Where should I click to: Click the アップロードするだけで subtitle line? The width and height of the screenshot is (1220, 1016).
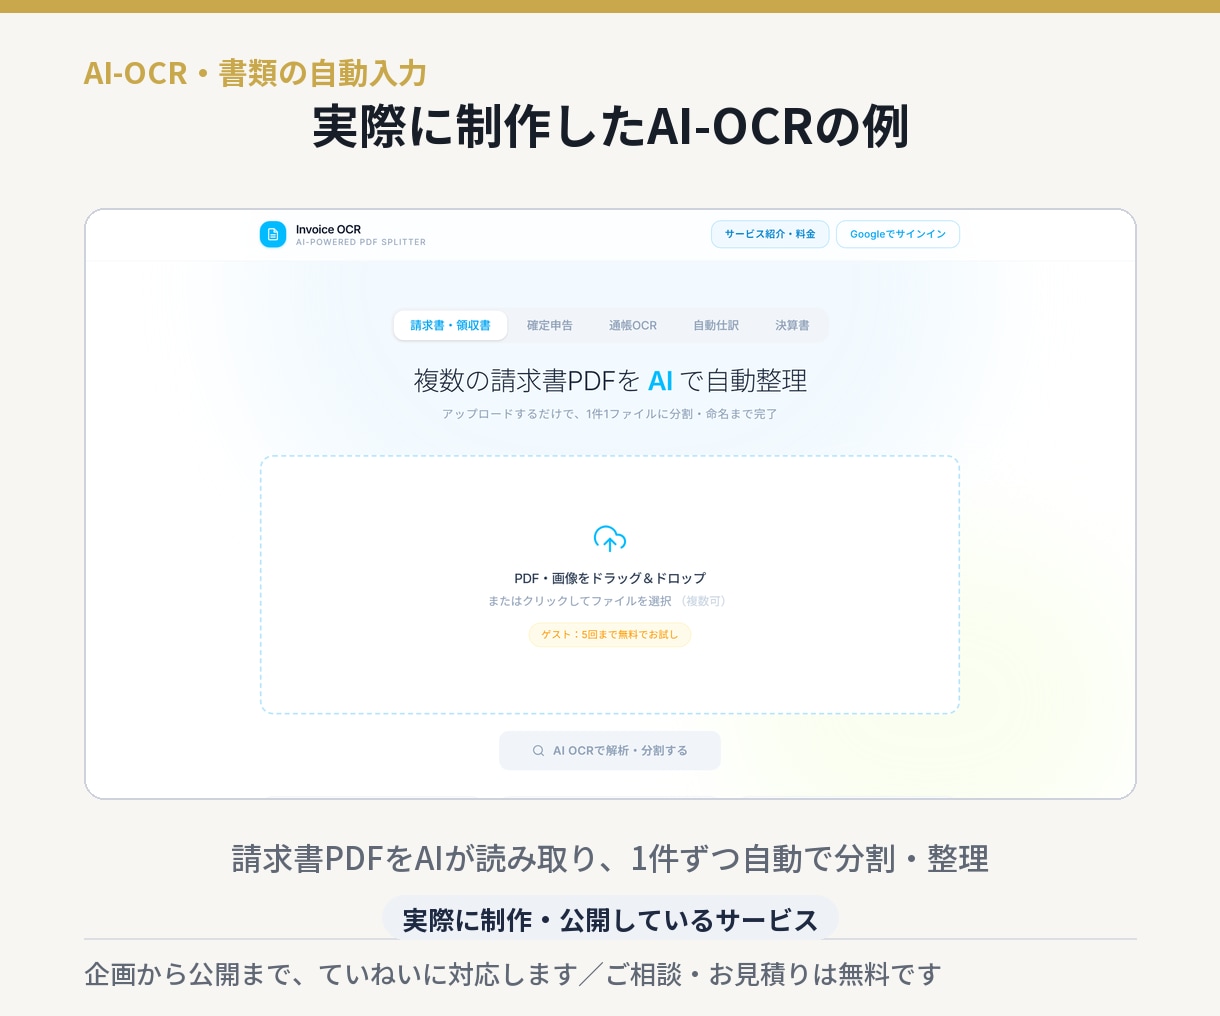610,414
